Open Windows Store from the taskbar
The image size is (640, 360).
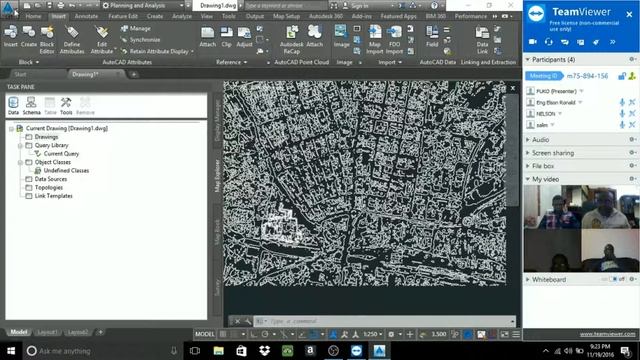(242, 351)
